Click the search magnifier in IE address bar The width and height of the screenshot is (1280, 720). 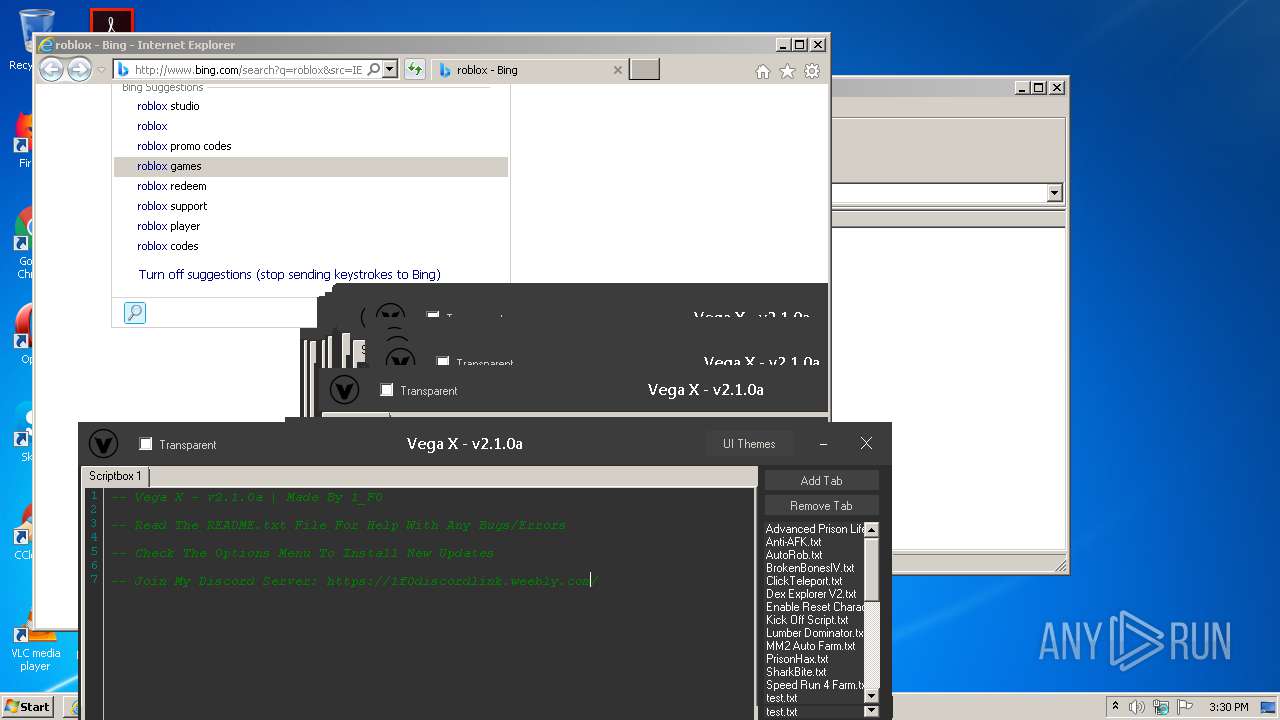[374, 70]
